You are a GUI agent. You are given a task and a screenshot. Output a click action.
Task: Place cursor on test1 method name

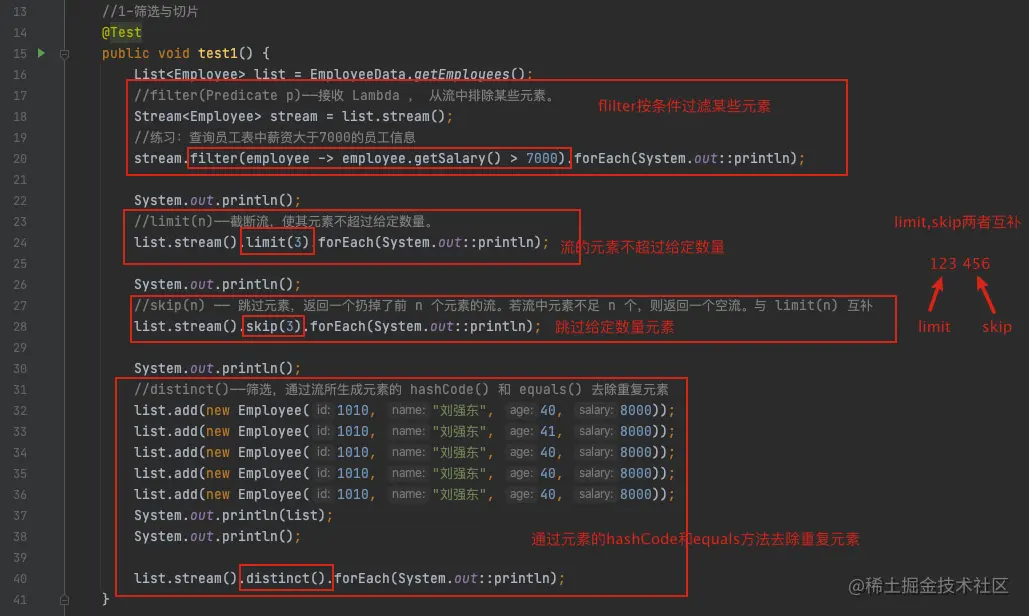pos(217,53)
